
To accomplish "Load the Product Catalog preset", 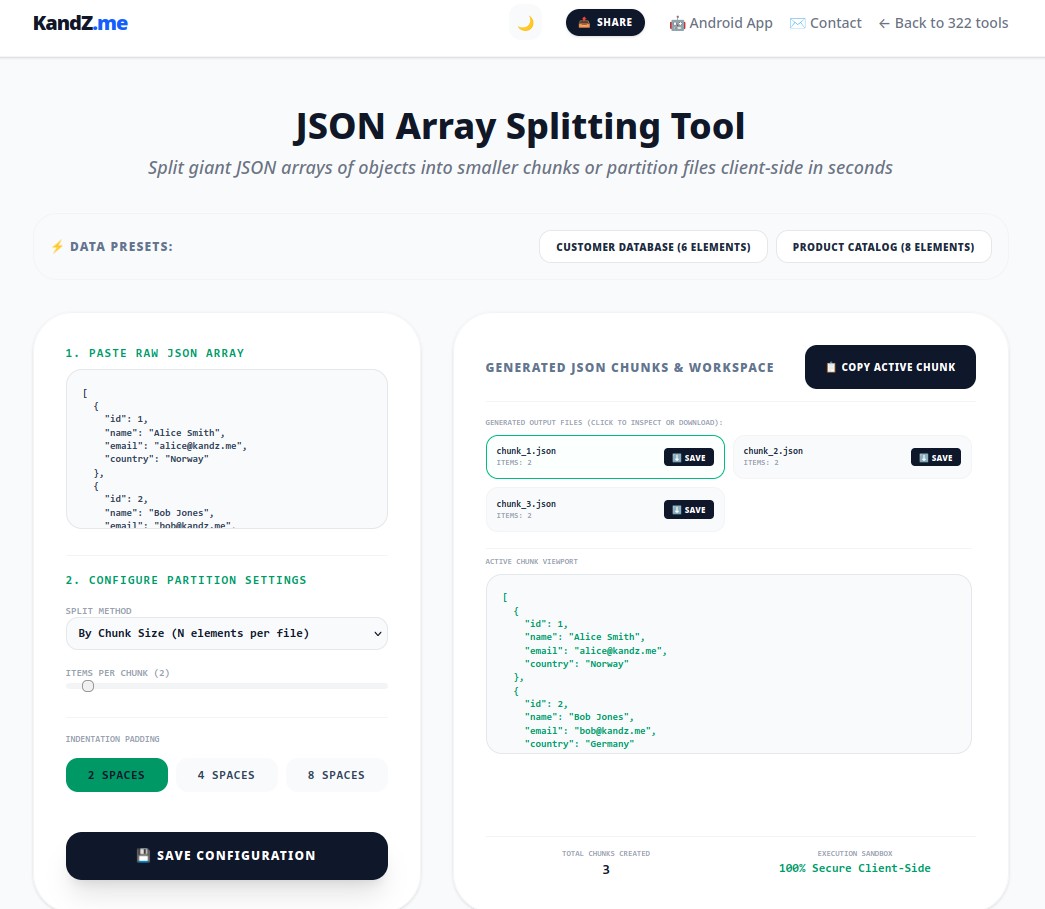I will tap(884, 247).
